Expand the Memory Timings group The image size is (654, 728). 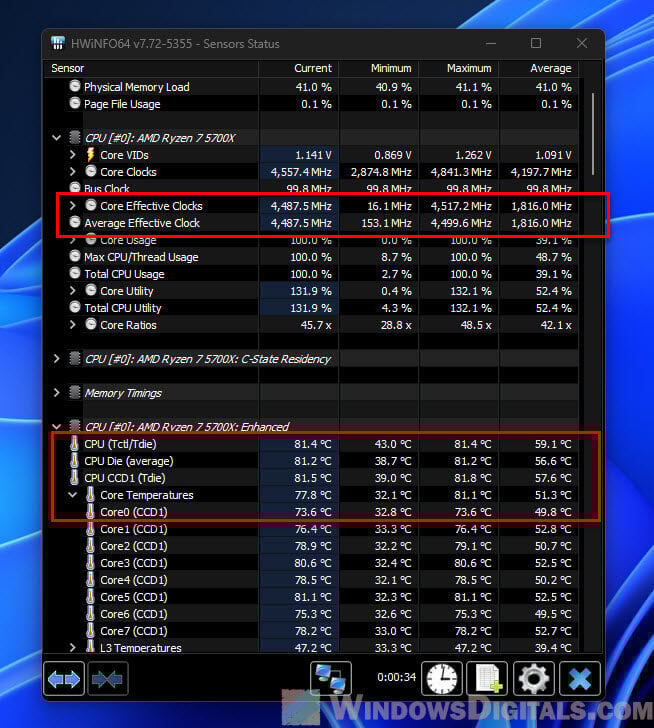click(56, 393)
